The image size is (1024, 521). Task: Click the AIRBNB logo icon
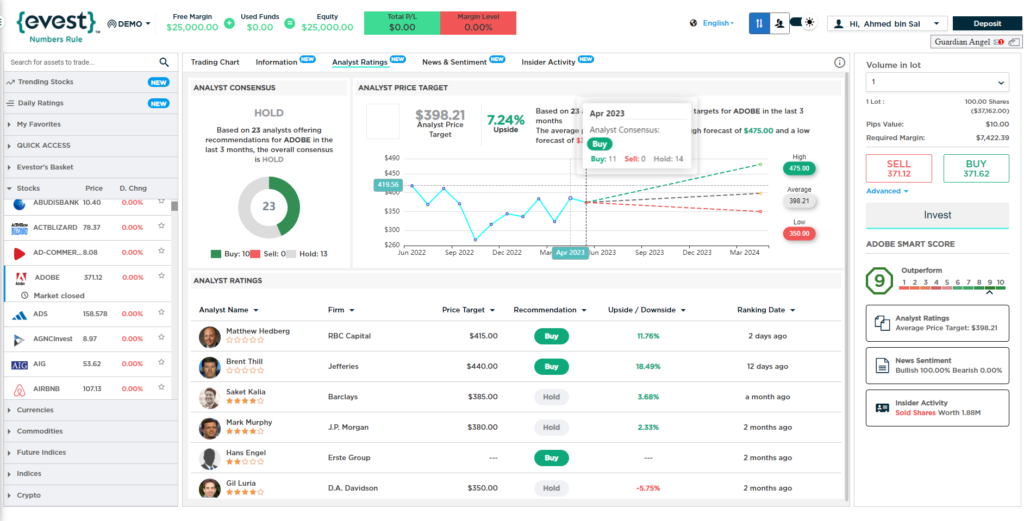click(x=20, y=389)
